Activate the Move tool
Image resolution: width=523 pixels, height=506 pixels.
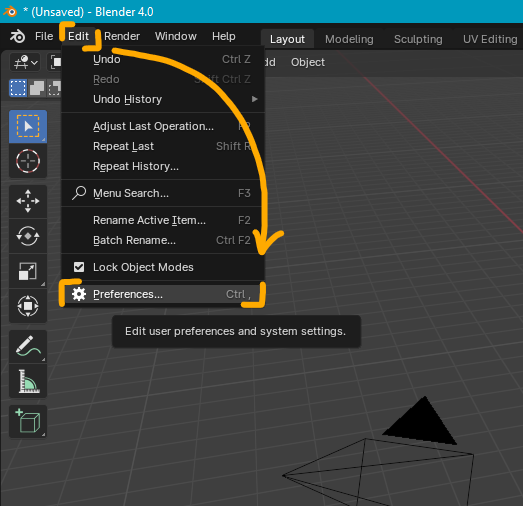point(28,201)
